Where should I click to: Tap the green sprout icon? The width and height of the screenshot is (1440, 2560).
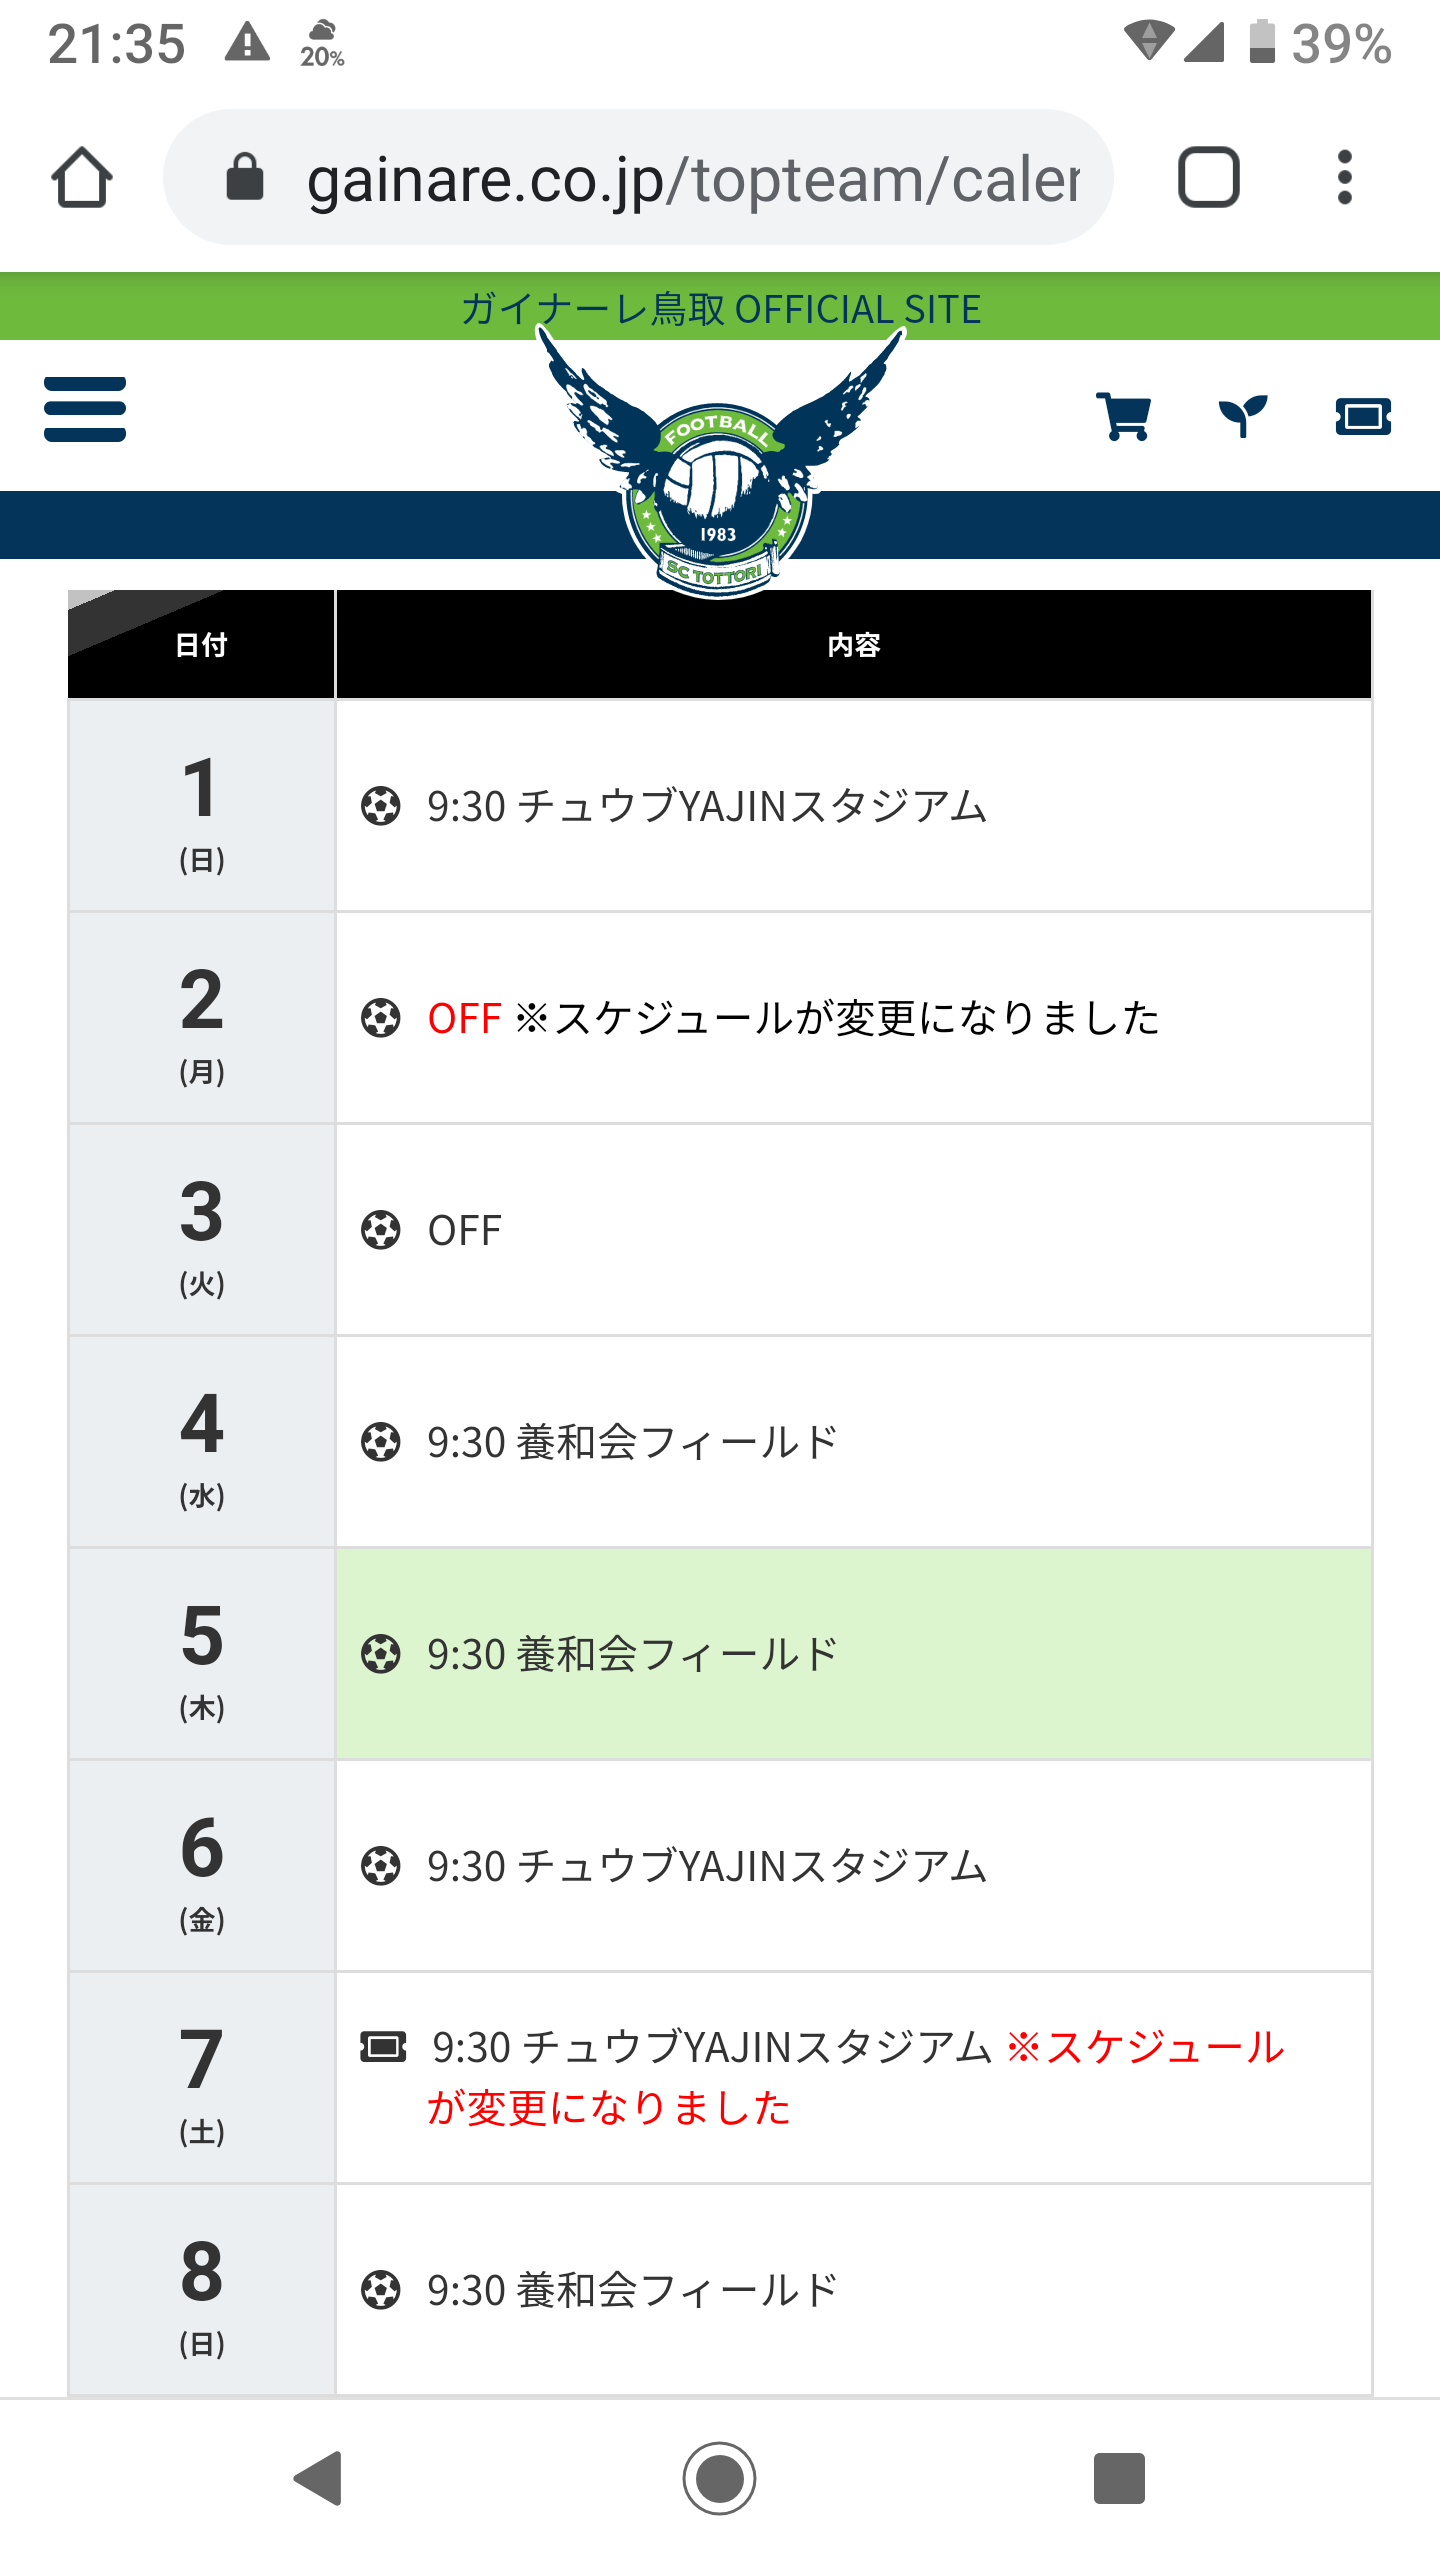point(1243,416)
